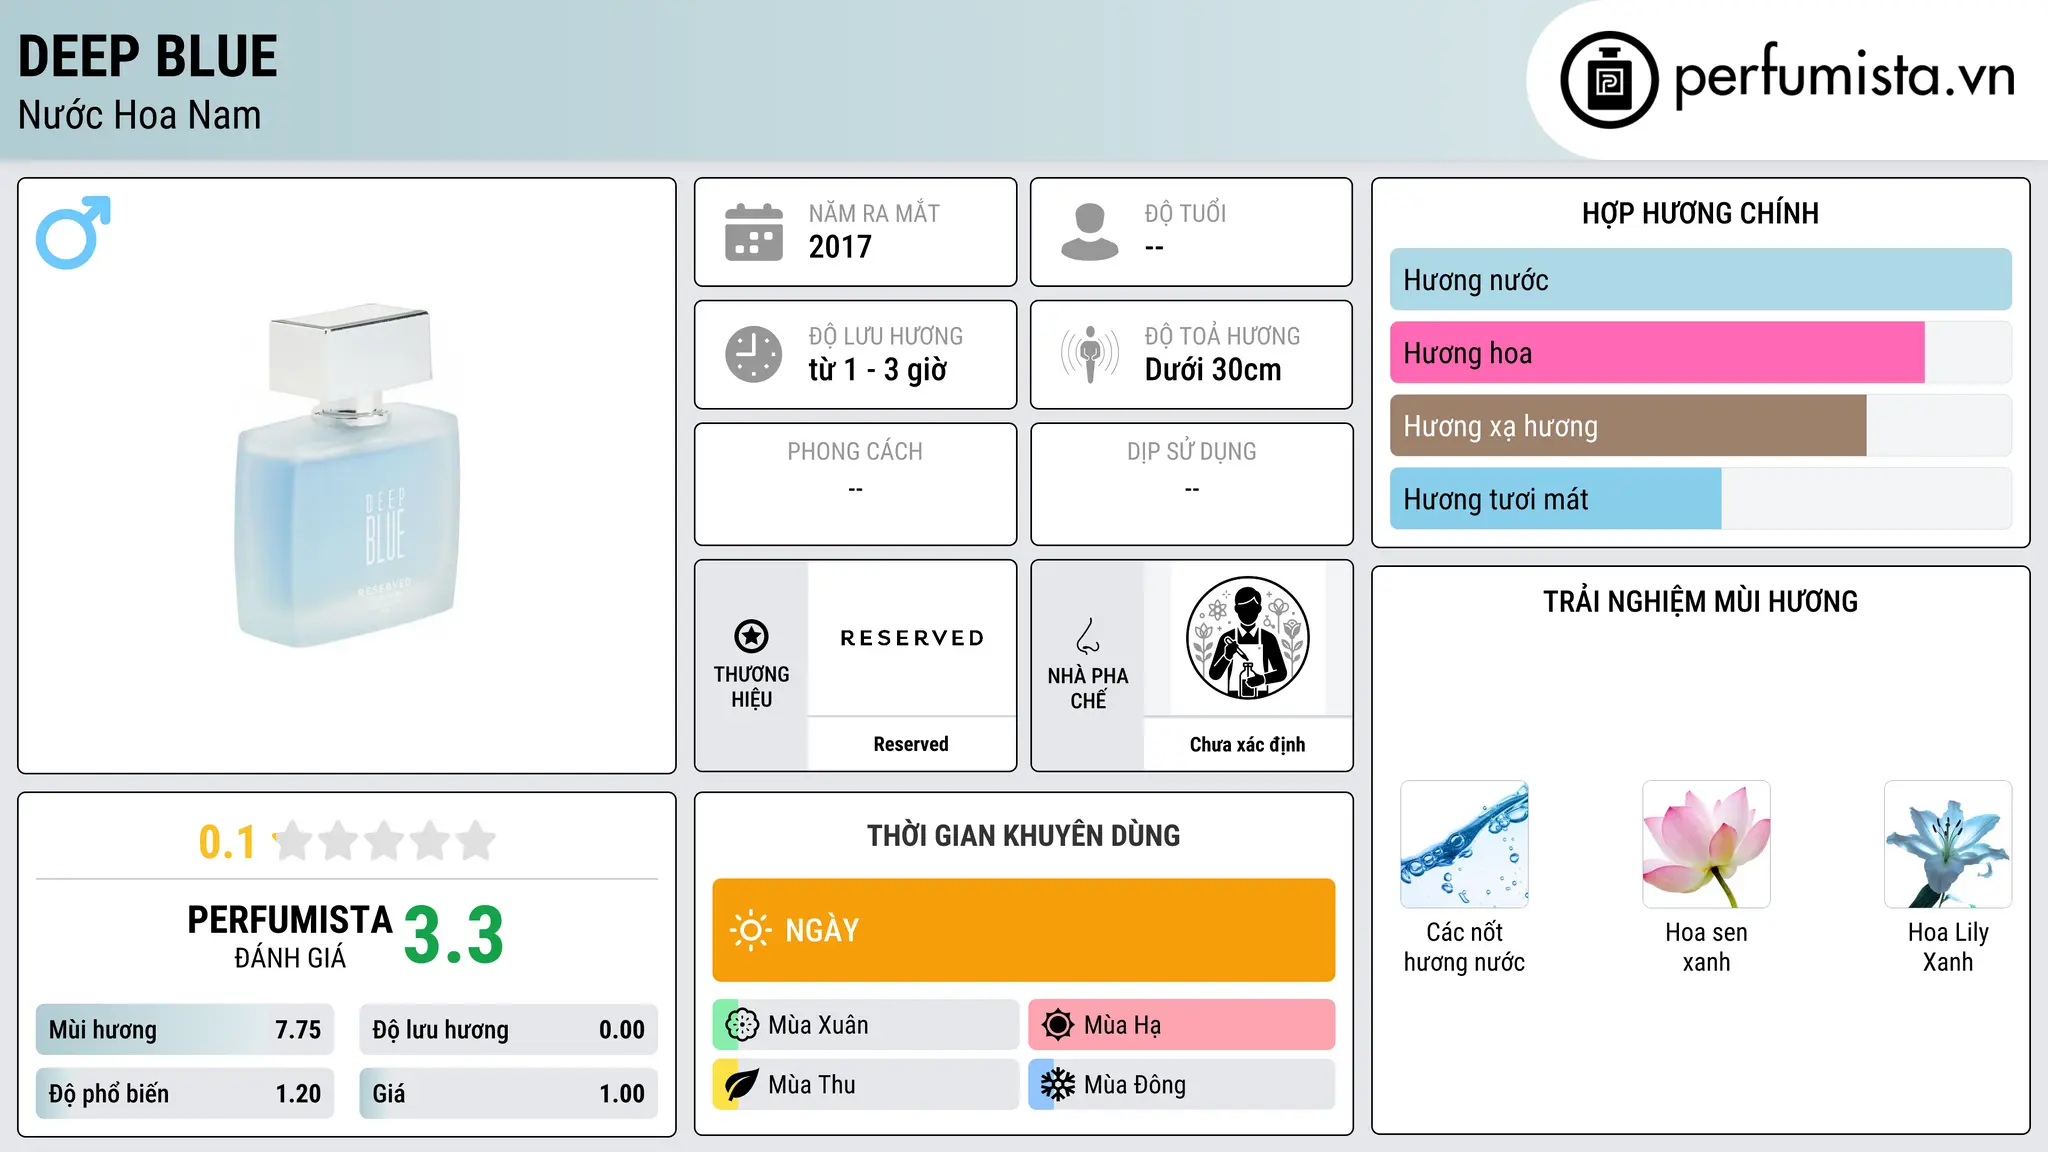This screenshot has height=1152, width=2048.
Task: Click the nose icon above Nhà pha chế
Action: coord(1088,636)
